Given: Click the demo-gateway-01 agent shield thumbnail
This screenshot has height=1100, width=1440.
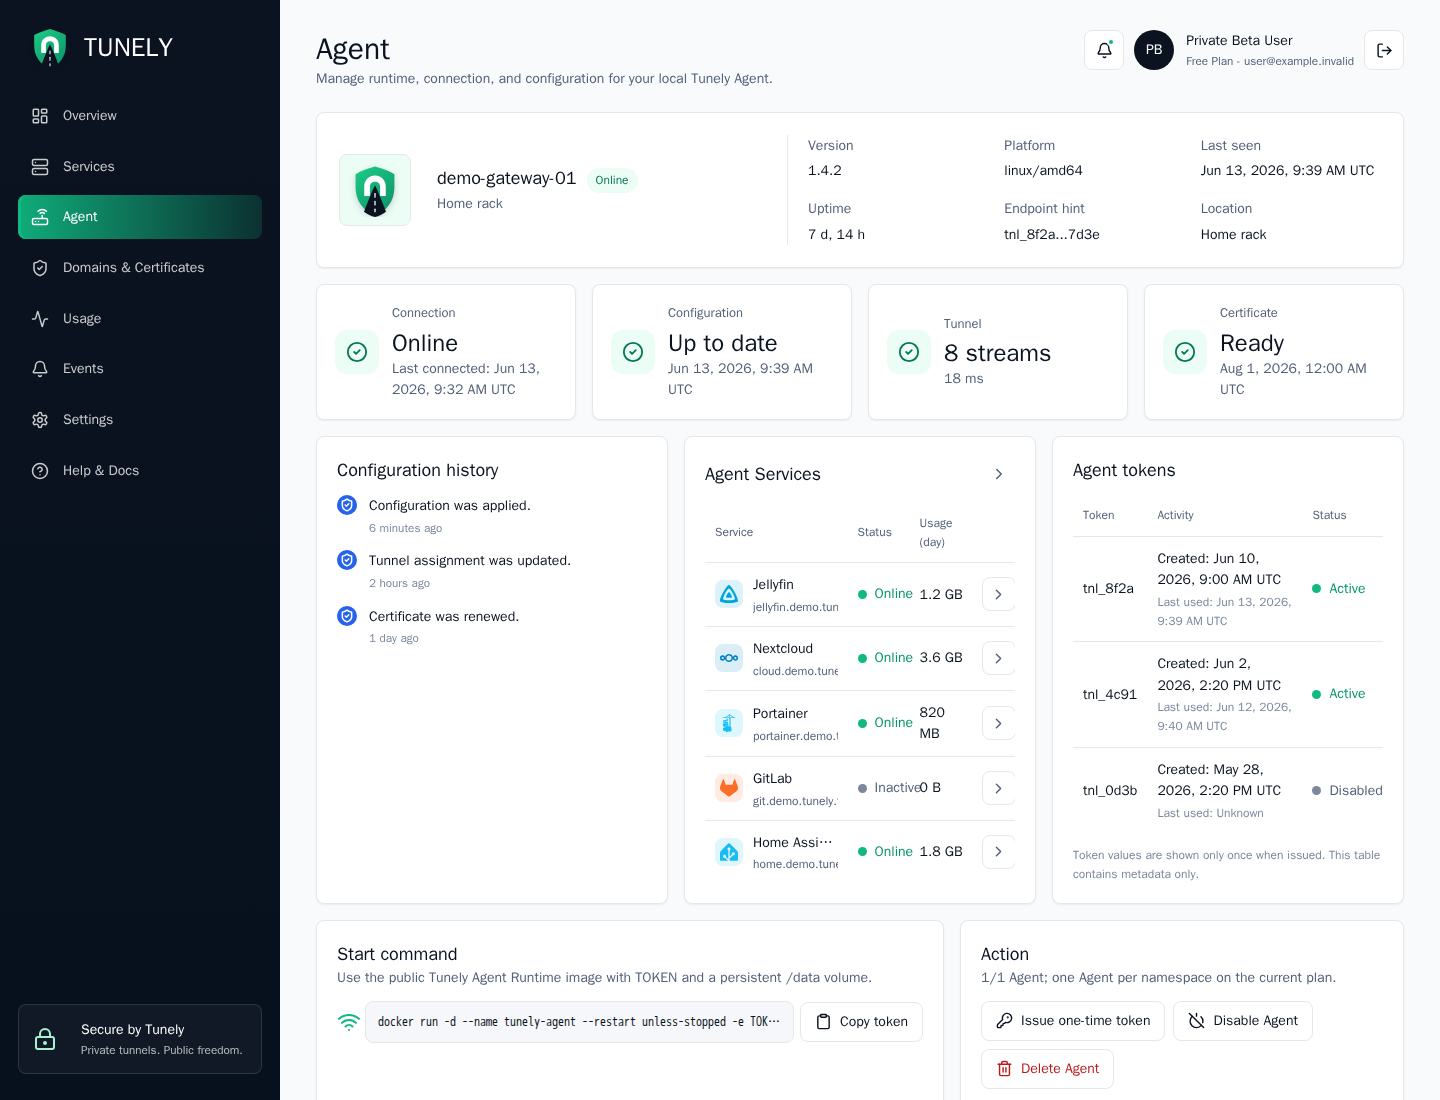Looking at the screenshot, I should coord(375,190).
